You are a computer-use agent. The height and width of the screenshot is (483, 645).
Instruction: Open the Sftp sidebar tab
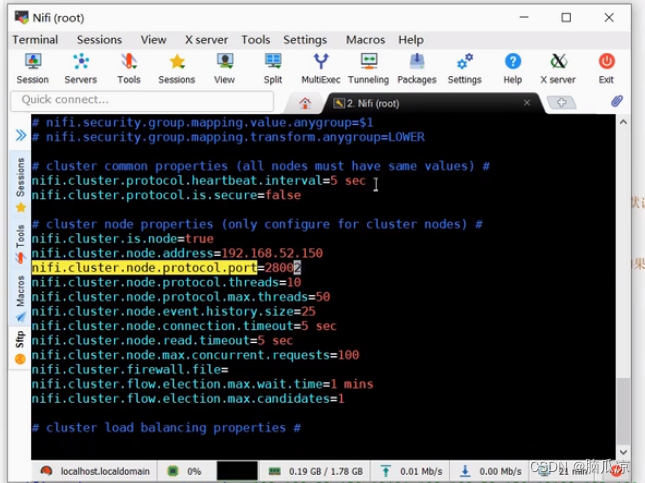coord(21,348)
